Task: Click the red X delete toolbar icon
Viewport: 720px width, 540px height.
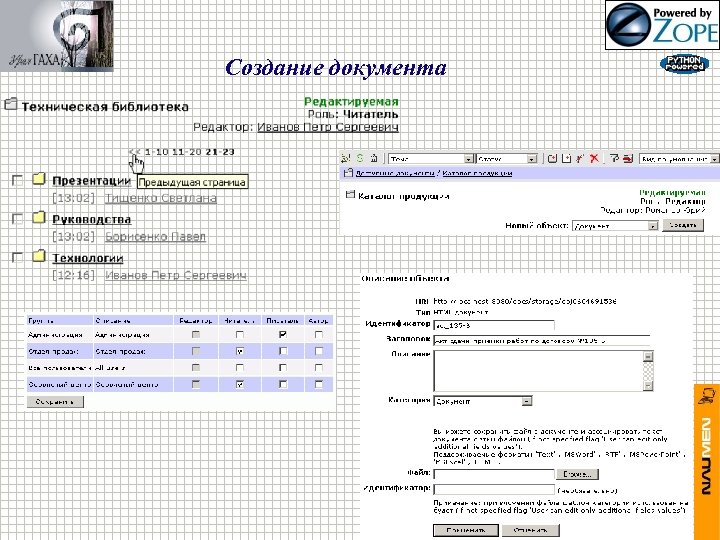Action: tap(594, 158)
